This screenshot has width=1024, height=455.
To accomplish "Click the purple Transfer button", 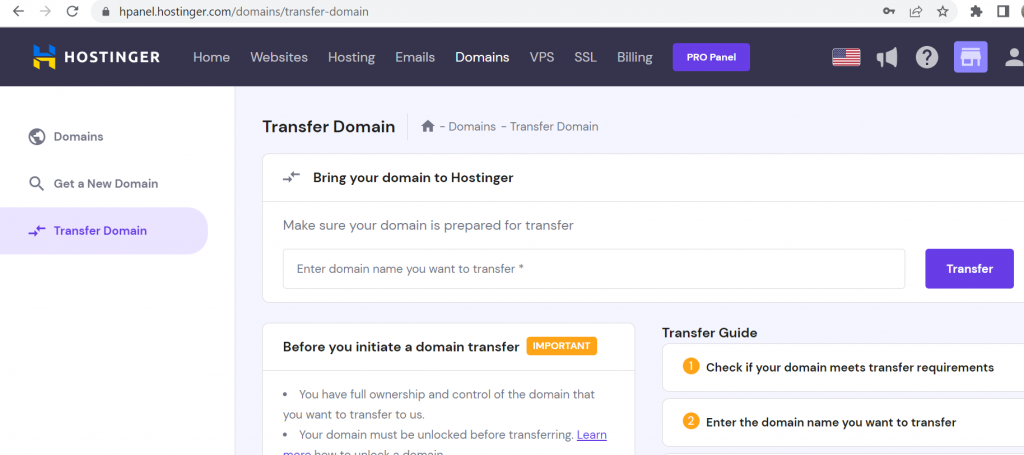I will click(x=969, y=268).
